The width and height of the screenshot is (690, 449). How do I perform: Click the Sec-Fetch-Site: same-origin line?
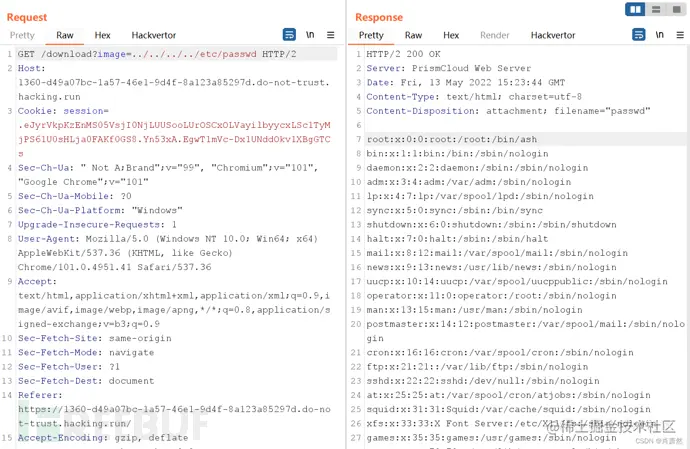[x=94, y=338]
